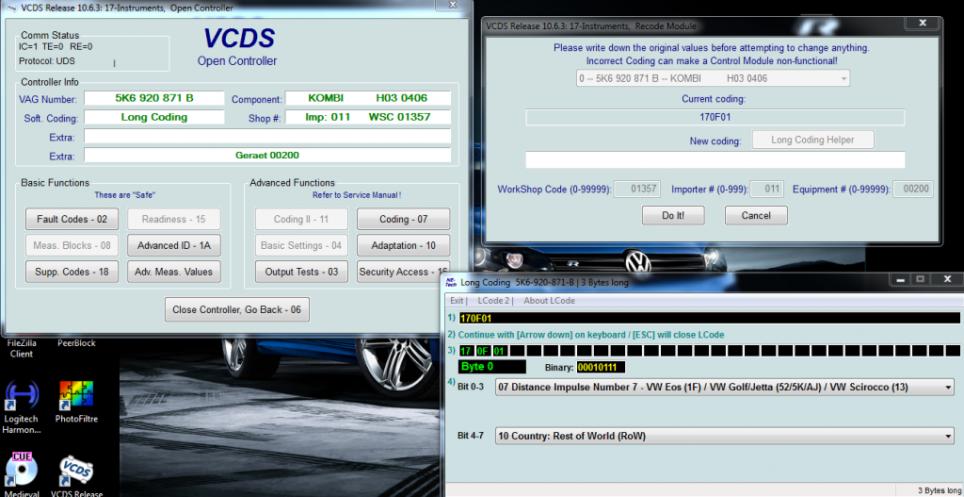Click Coding II - 11 button
The image size is (964, 497).
(301, 219)
